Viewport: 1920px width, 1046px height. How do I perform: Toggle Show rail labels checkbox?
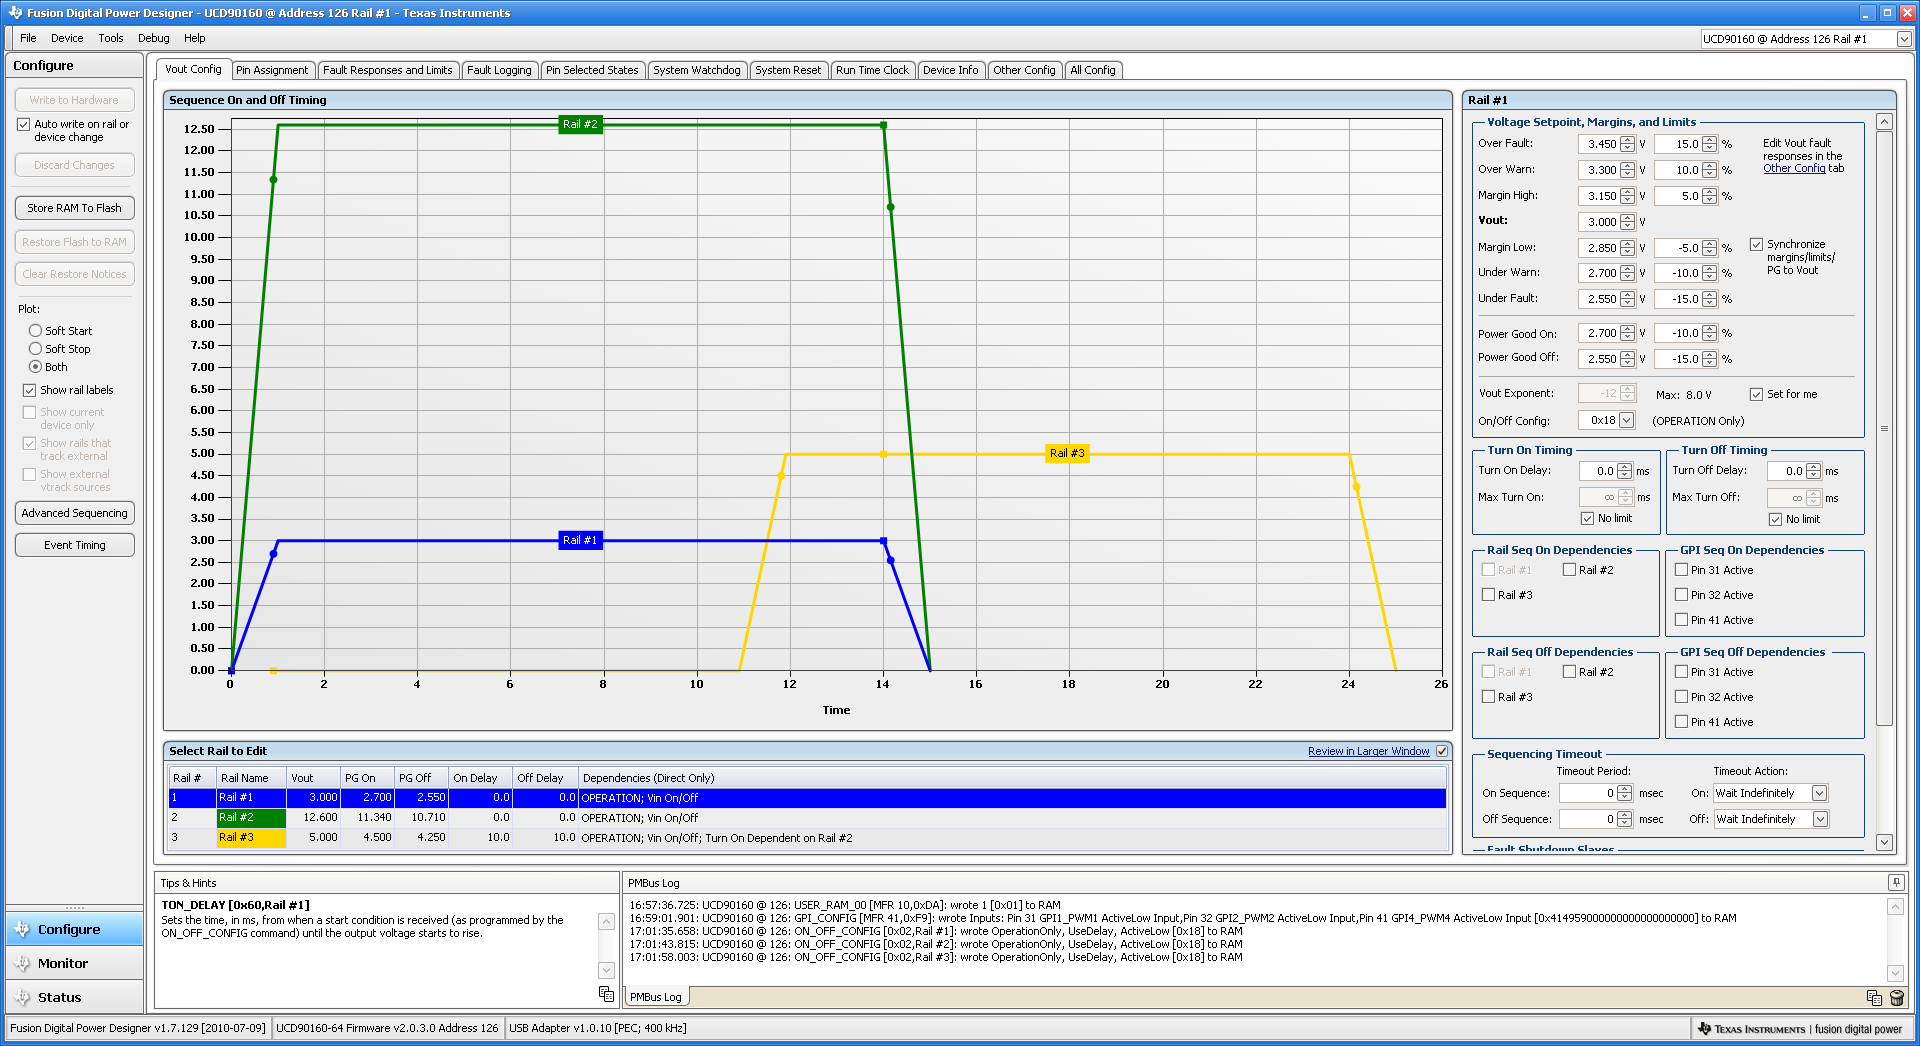[30, 390]
